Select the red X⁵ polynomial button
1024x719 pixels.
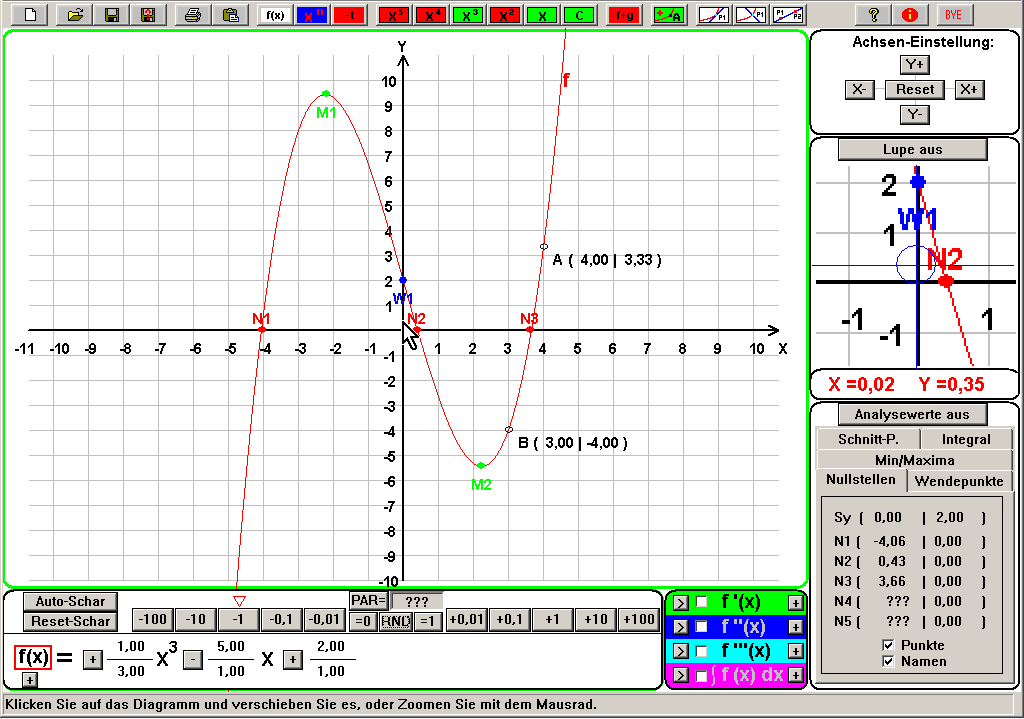(x=395, y=15)
